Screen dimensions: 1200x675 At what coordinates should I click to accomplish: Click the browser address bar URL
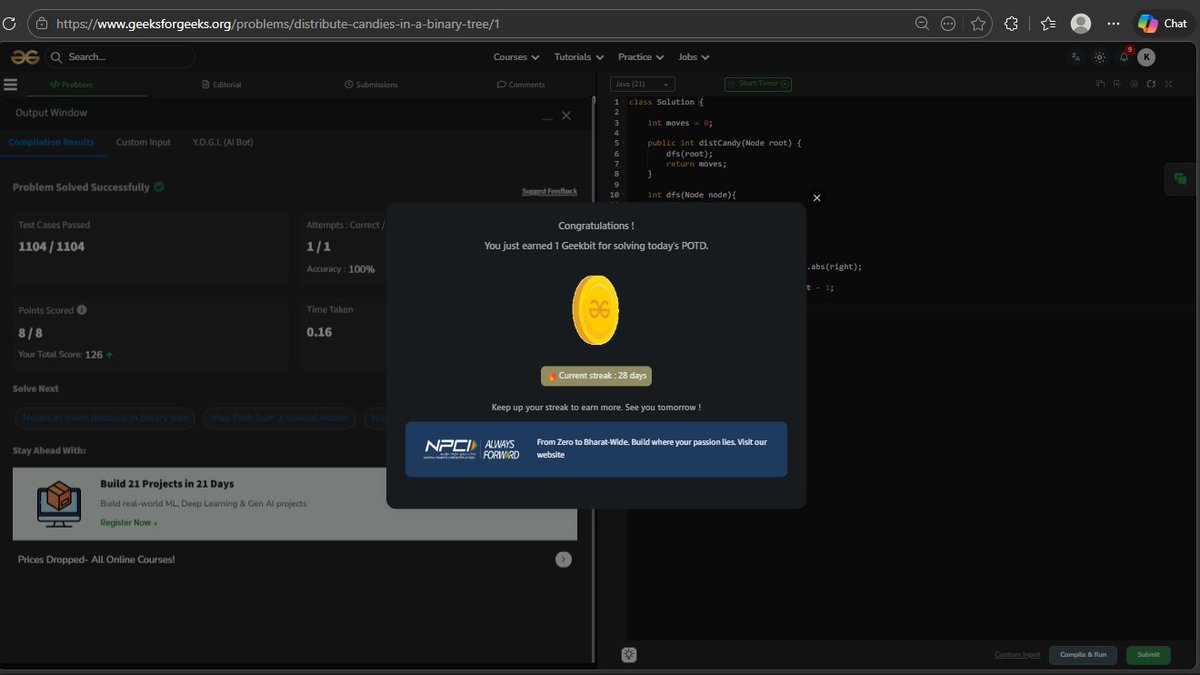pyautogui.click(x=278, y=23)
